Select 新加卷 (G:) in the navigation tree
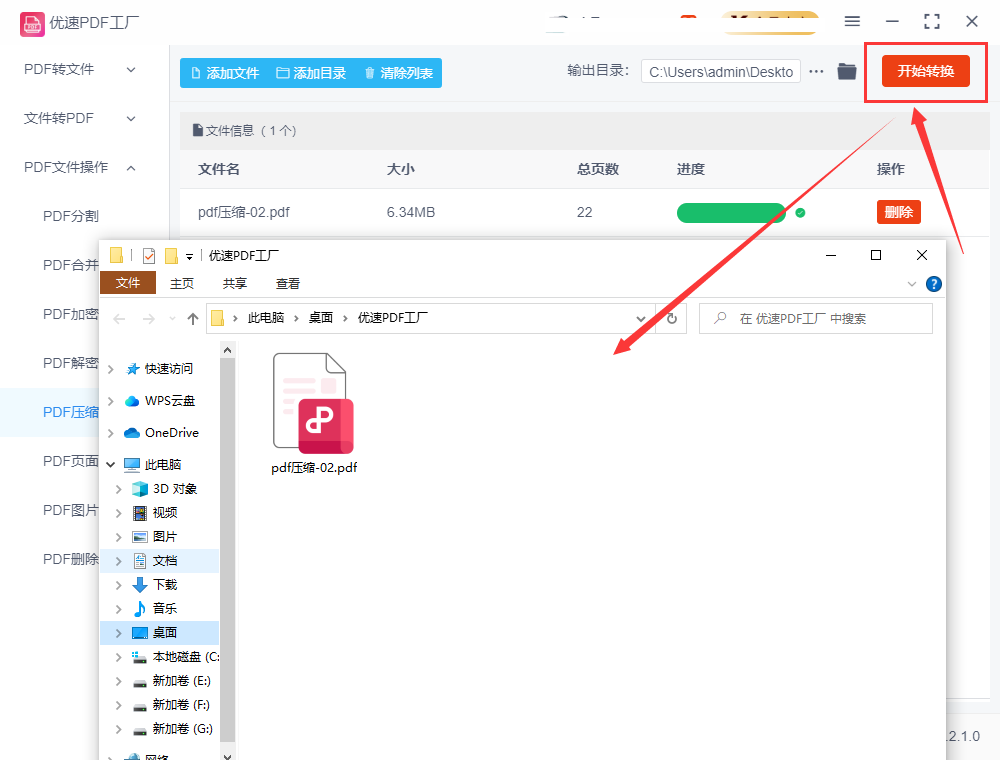Image resolution: width=1000 pixels, height=760 pixels. pyautogui.click(x=182, y=728)
